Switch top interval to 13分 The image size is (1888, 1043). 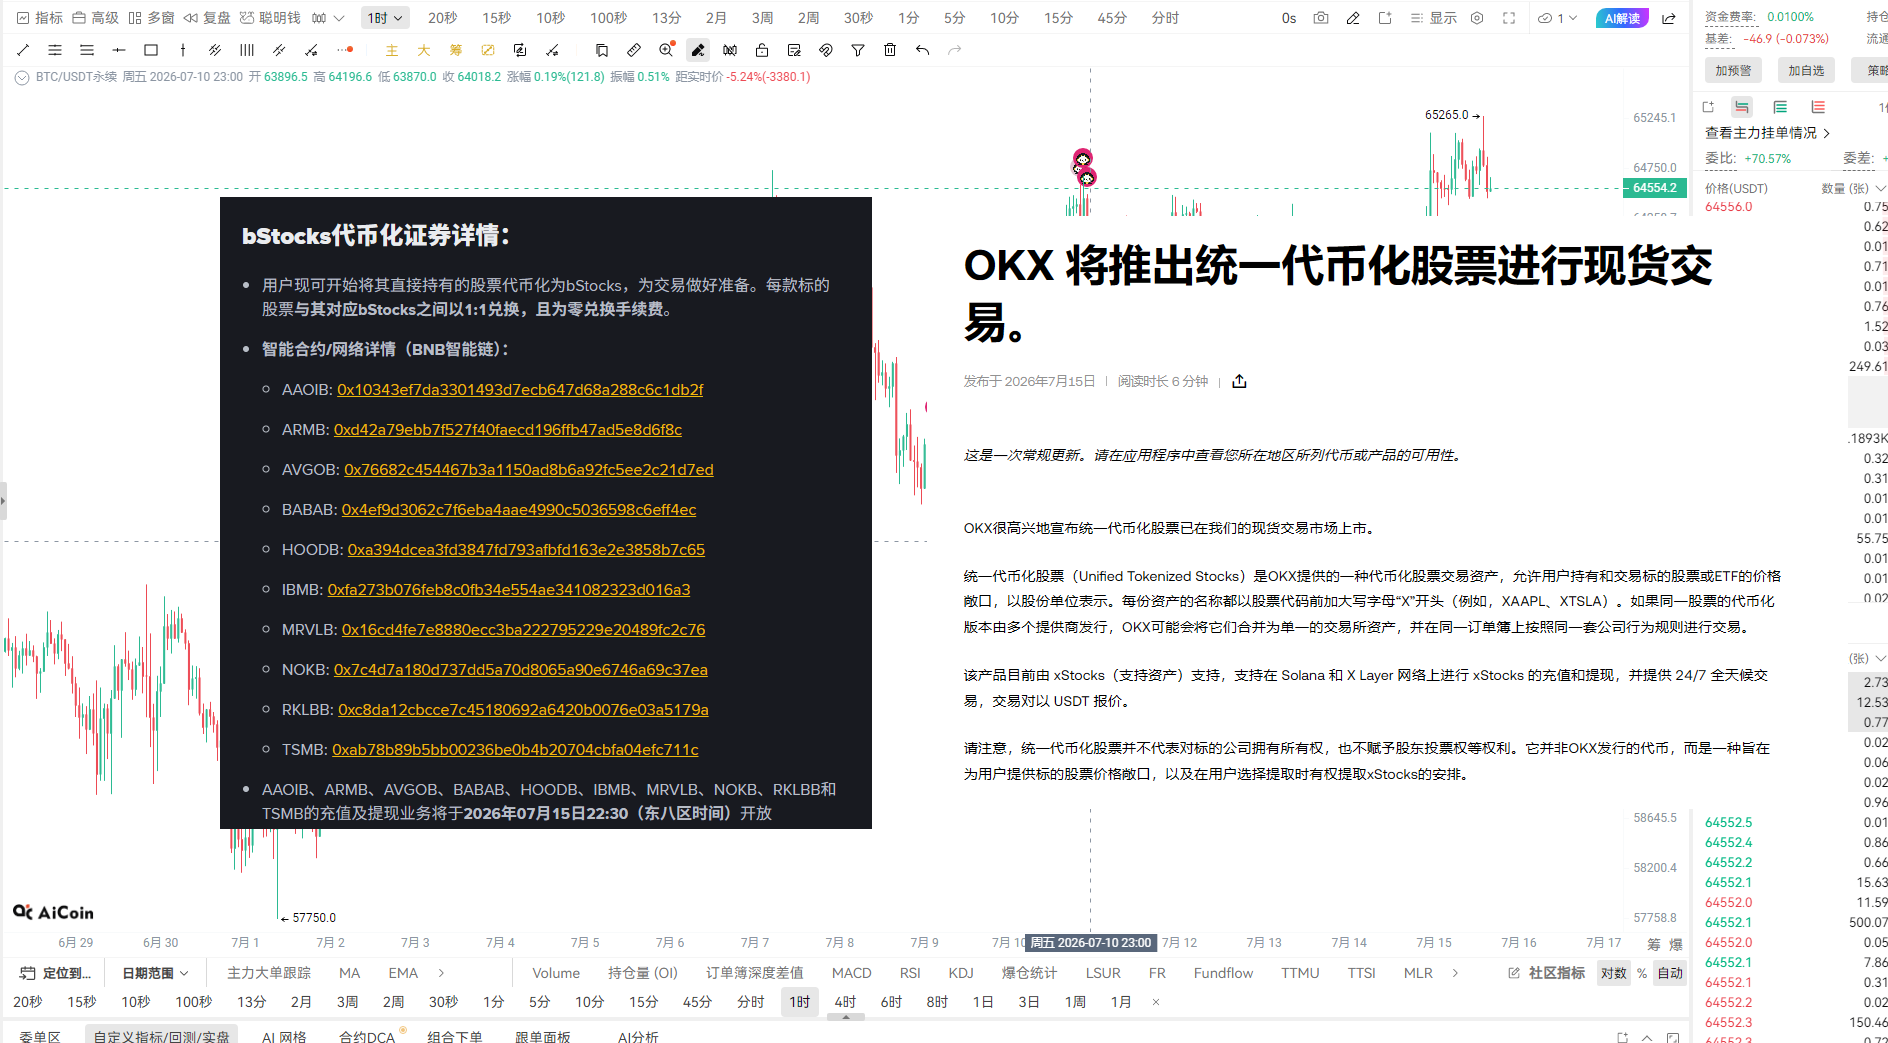point(667,18)
